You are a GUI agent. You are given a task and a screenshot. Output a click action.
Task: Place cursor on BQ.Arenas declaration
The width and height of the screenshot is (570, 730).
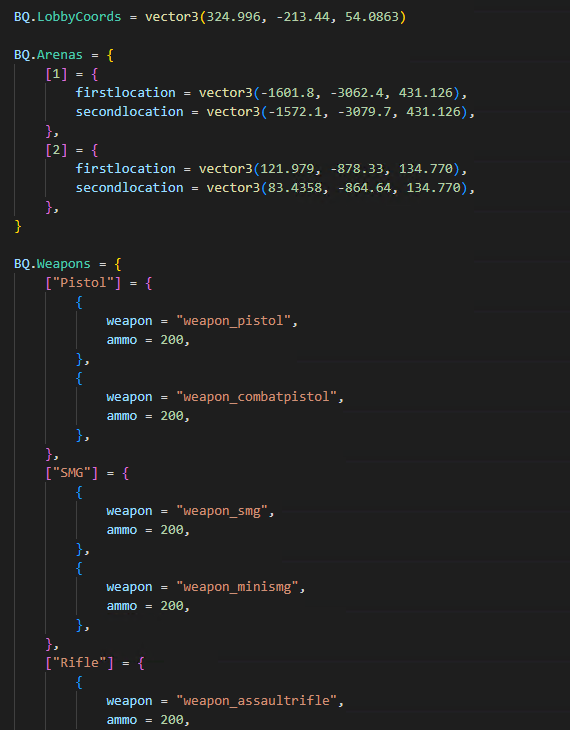(x=48, y=55)
